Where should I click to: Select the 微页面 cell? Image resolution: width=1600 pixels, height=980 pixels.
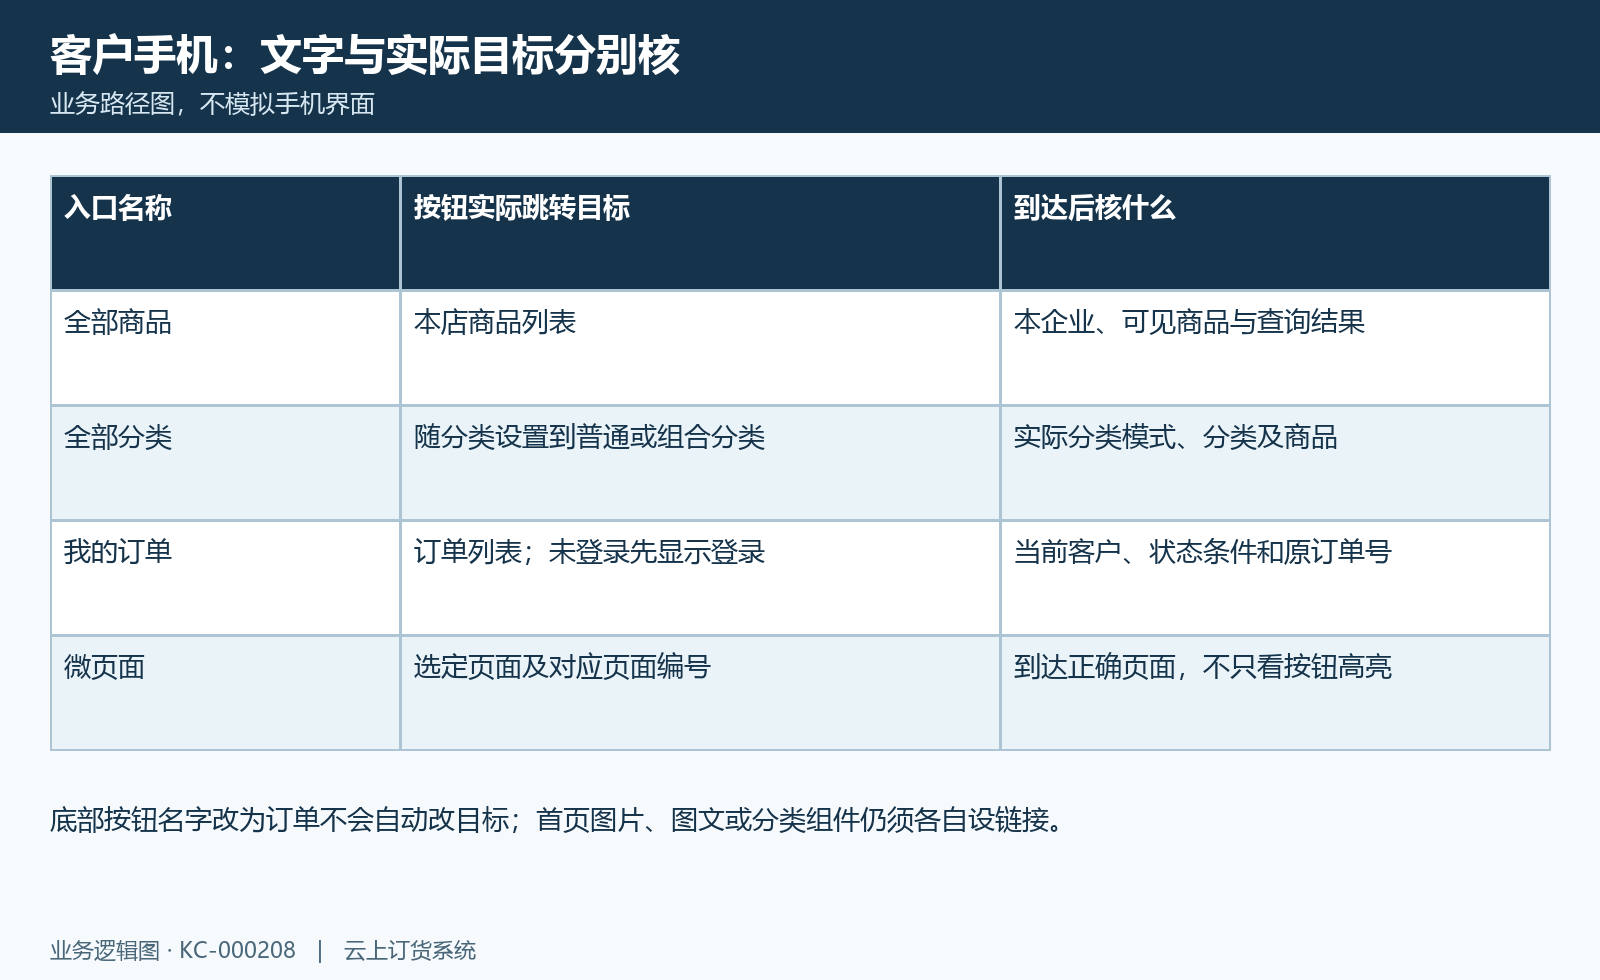[x=226, y=693]
